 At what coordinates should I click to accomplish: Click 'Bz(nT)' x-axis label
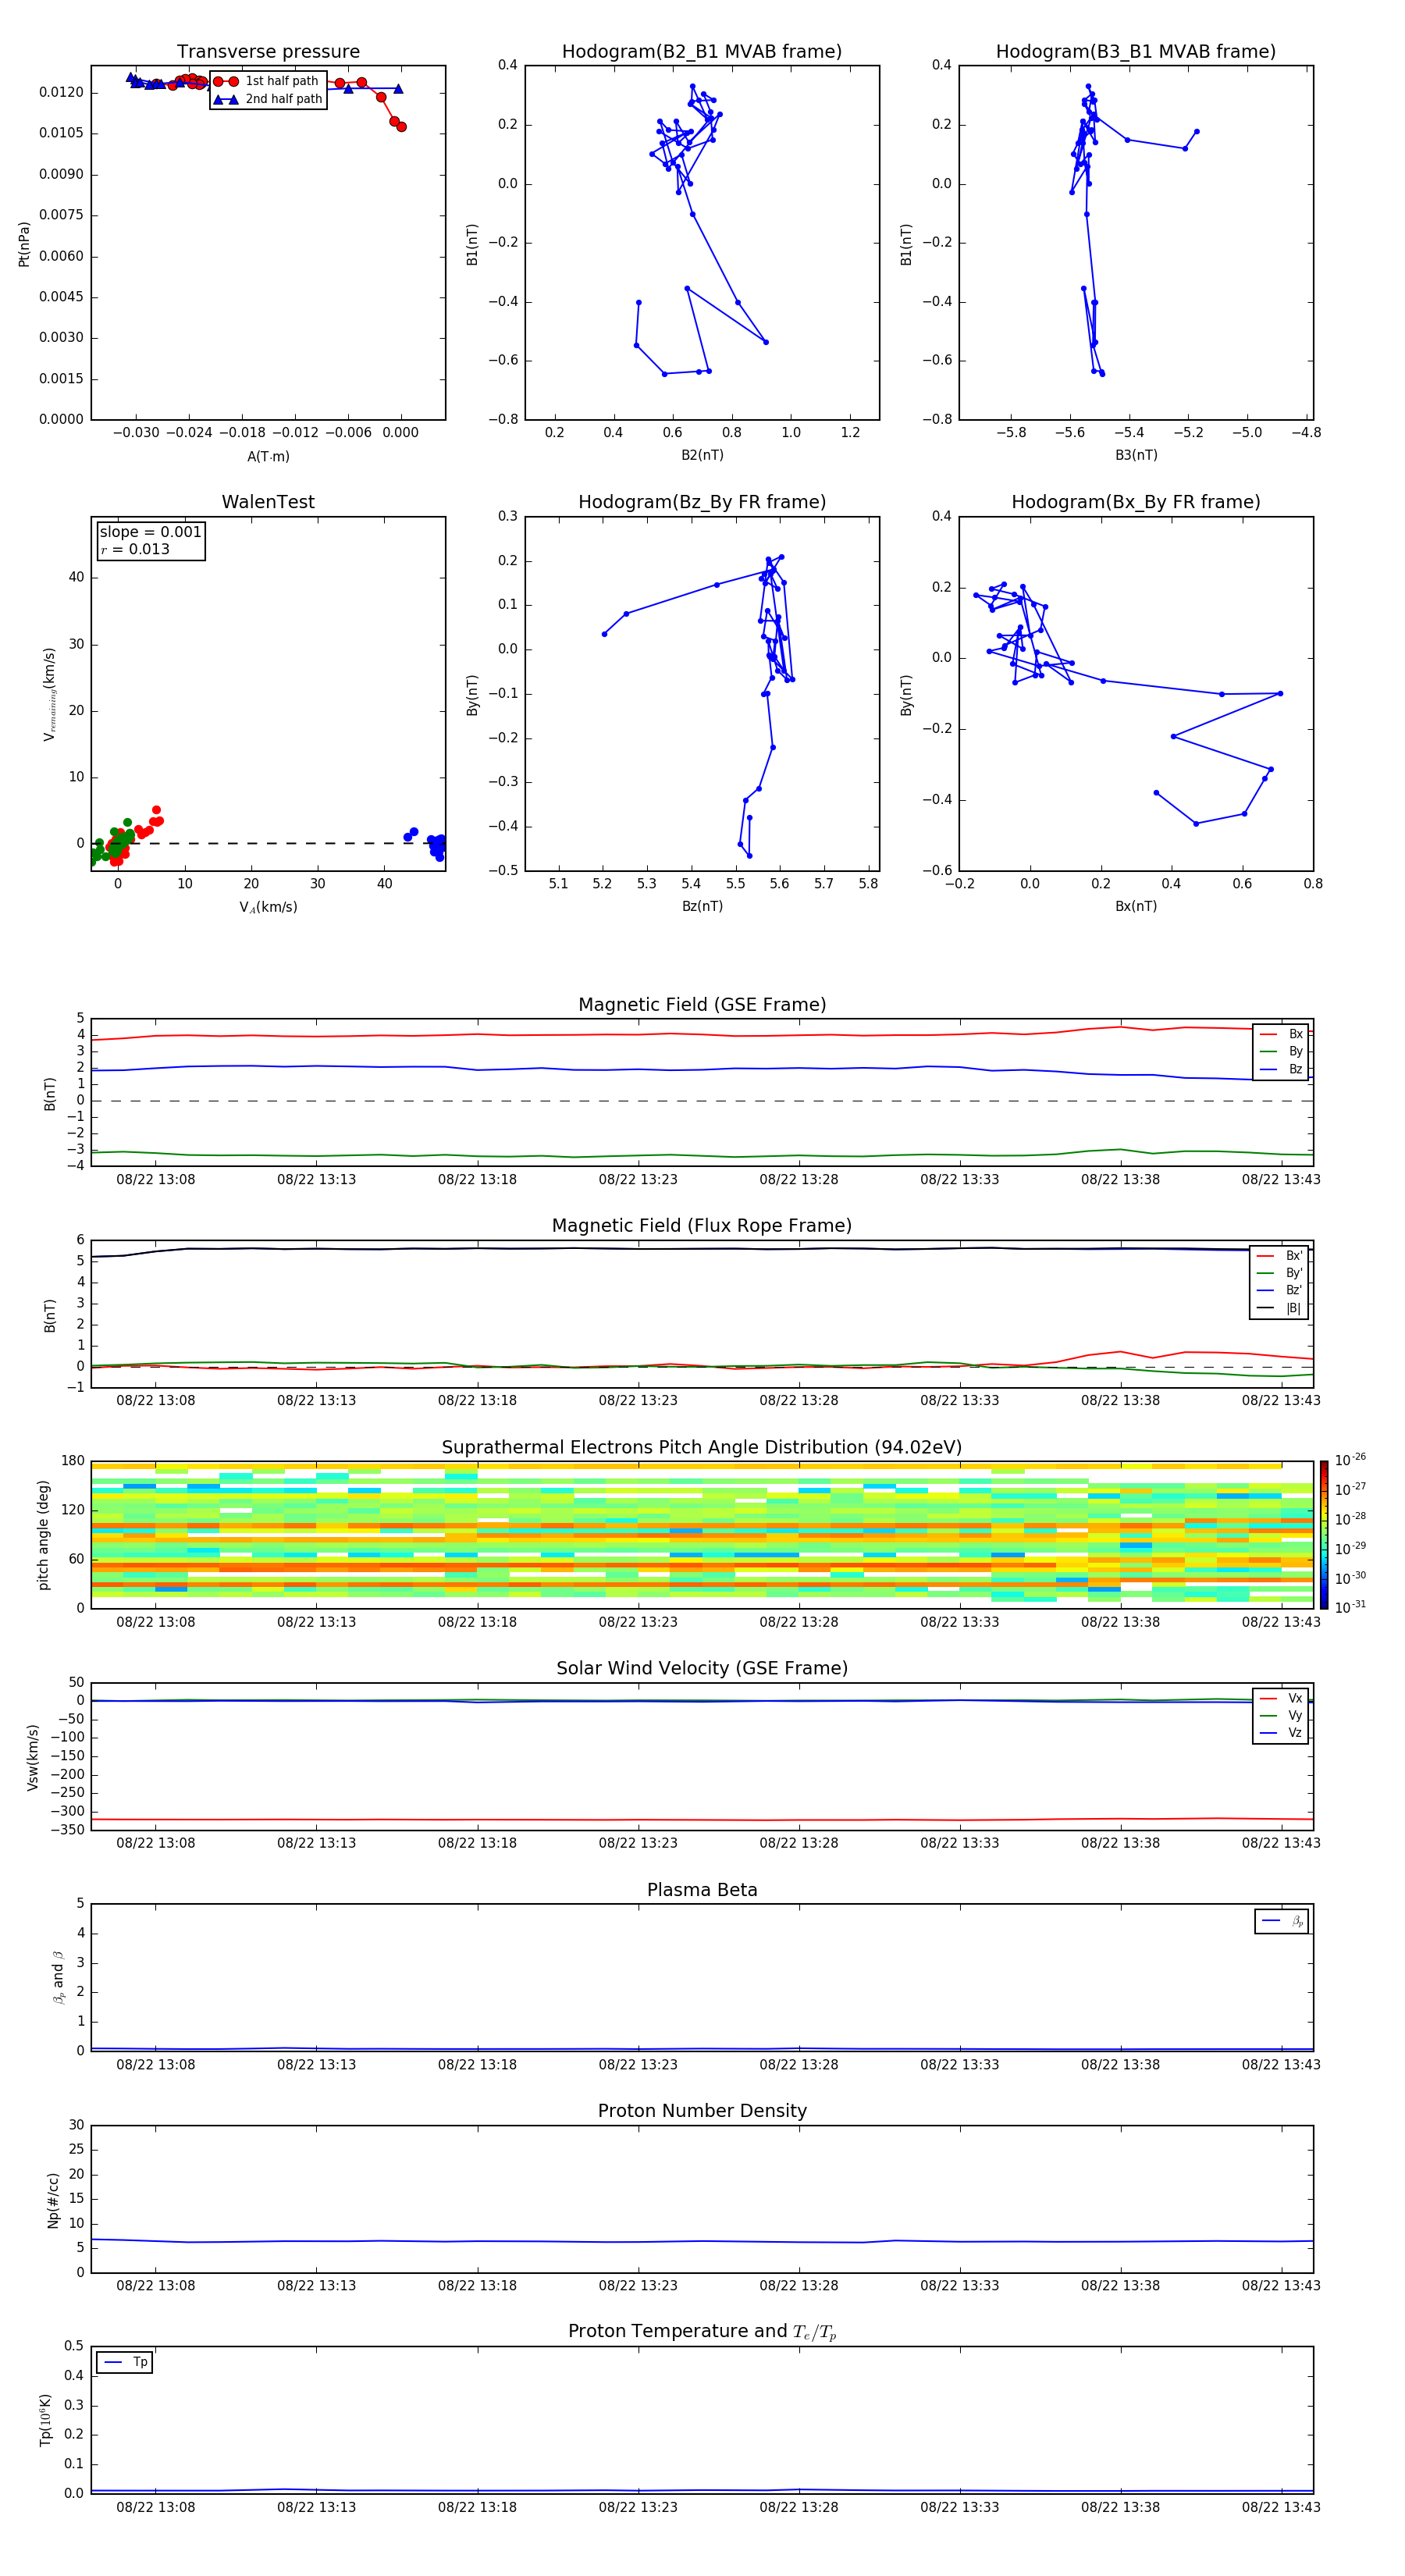pos(702,906)
